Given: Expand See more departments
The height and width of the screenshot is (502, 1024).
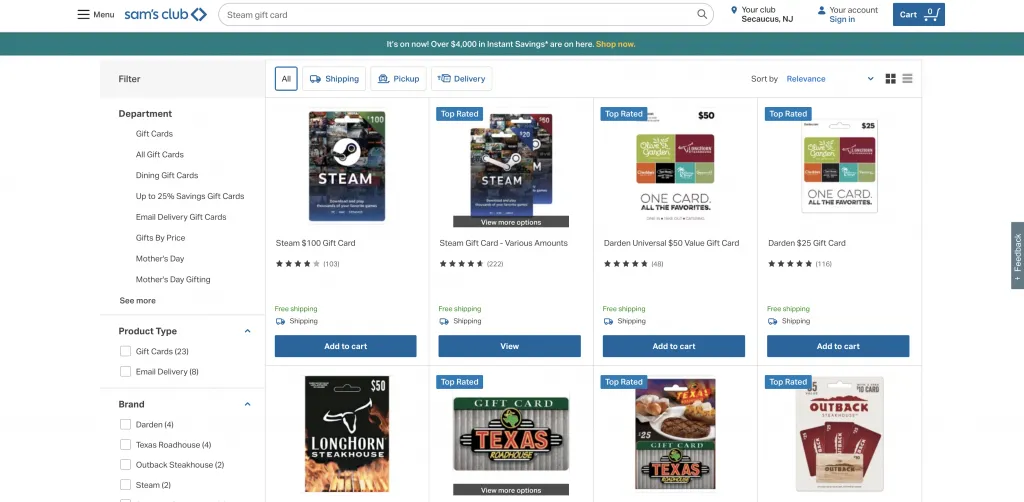Looking at the screenshot, I should tap(137, 301).
